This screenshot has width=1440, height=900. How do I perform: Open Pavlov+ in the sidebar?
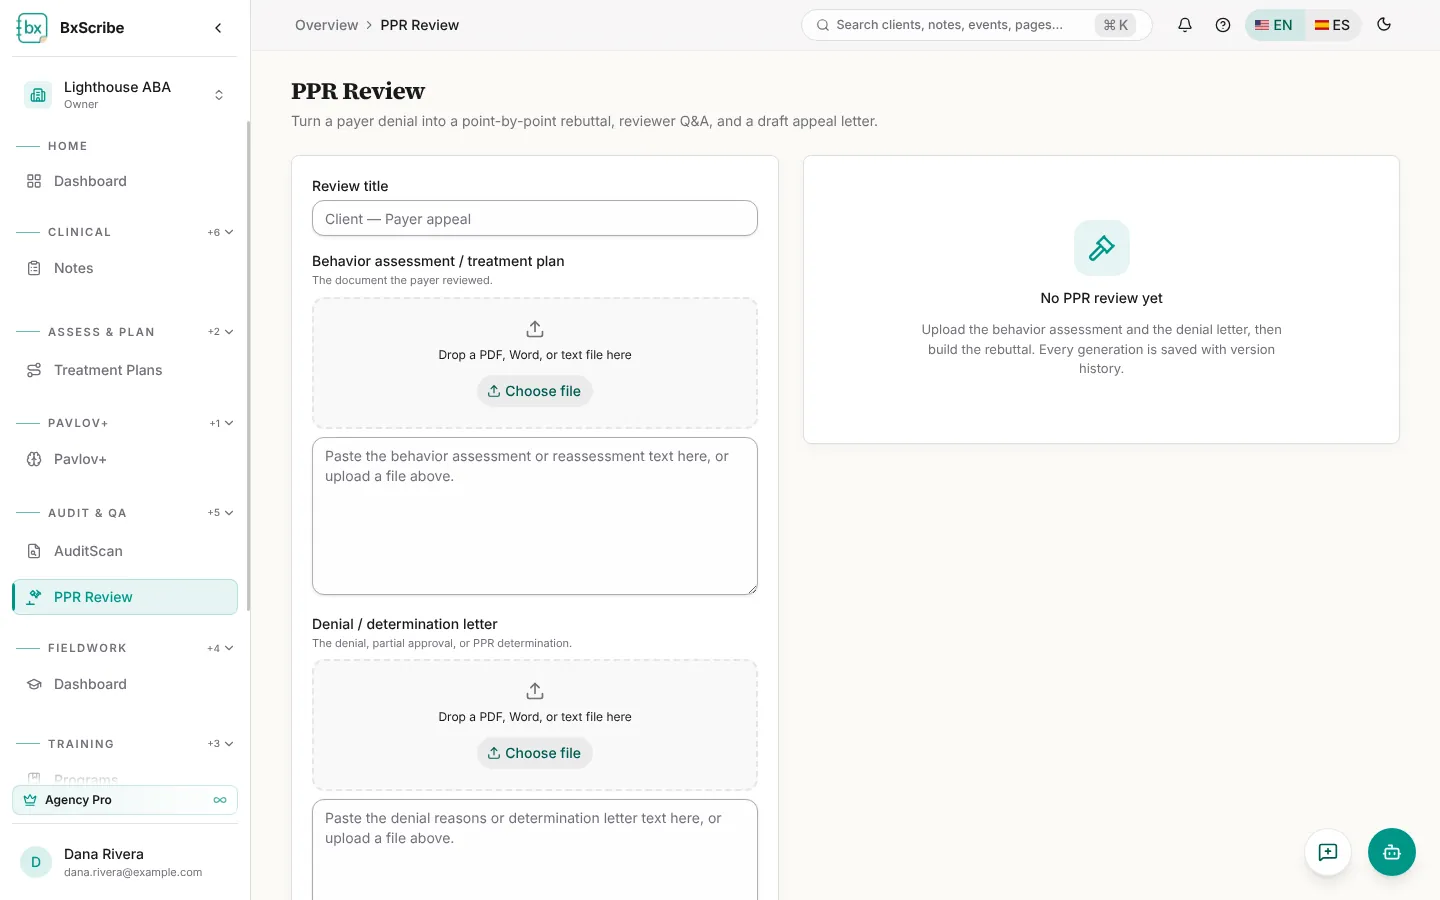pyautogui.click(x=125, y=459)
